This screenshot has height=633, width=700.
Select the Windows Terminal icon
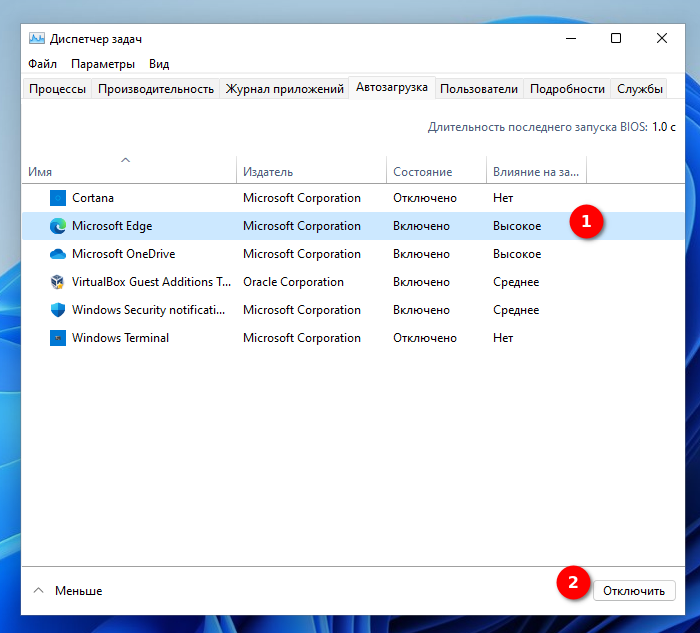click(58, 338)
